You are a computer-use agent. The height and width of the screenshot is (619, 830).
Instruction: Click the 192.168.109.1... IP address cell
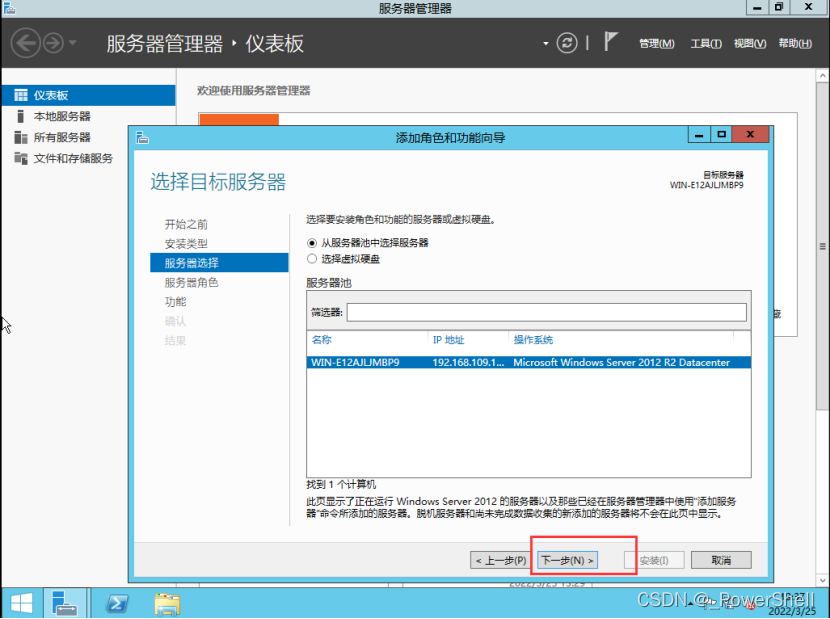point(468,363)
